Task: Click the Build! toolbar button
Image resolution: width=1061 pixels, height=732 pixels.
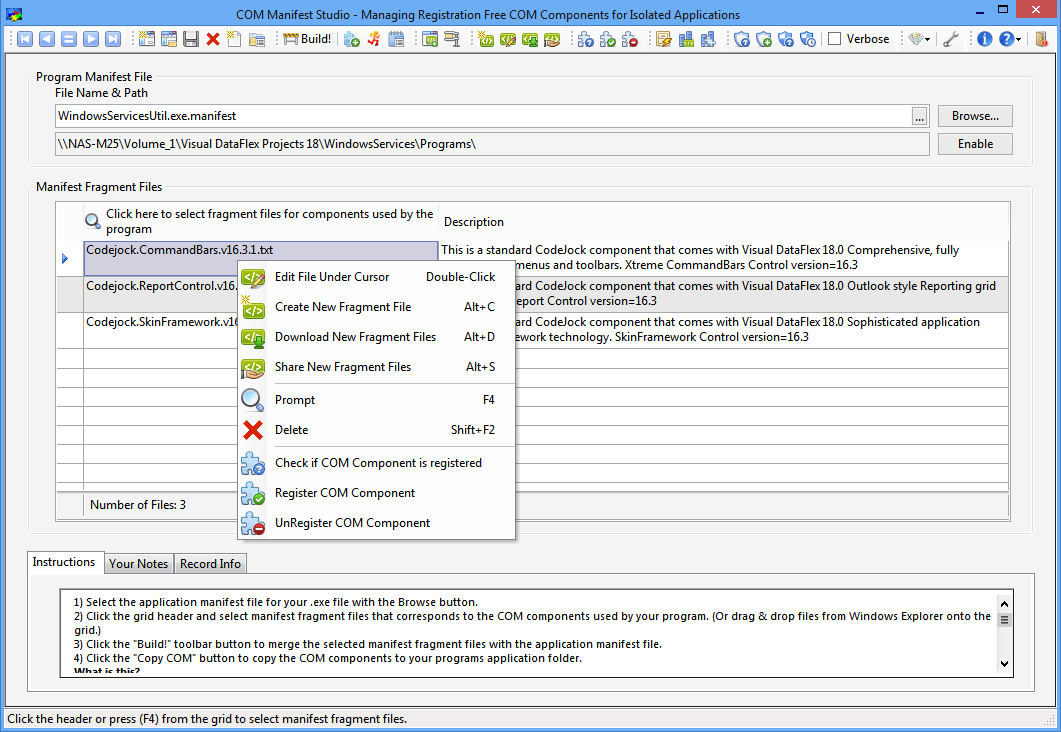Action: tap(307, 39)
